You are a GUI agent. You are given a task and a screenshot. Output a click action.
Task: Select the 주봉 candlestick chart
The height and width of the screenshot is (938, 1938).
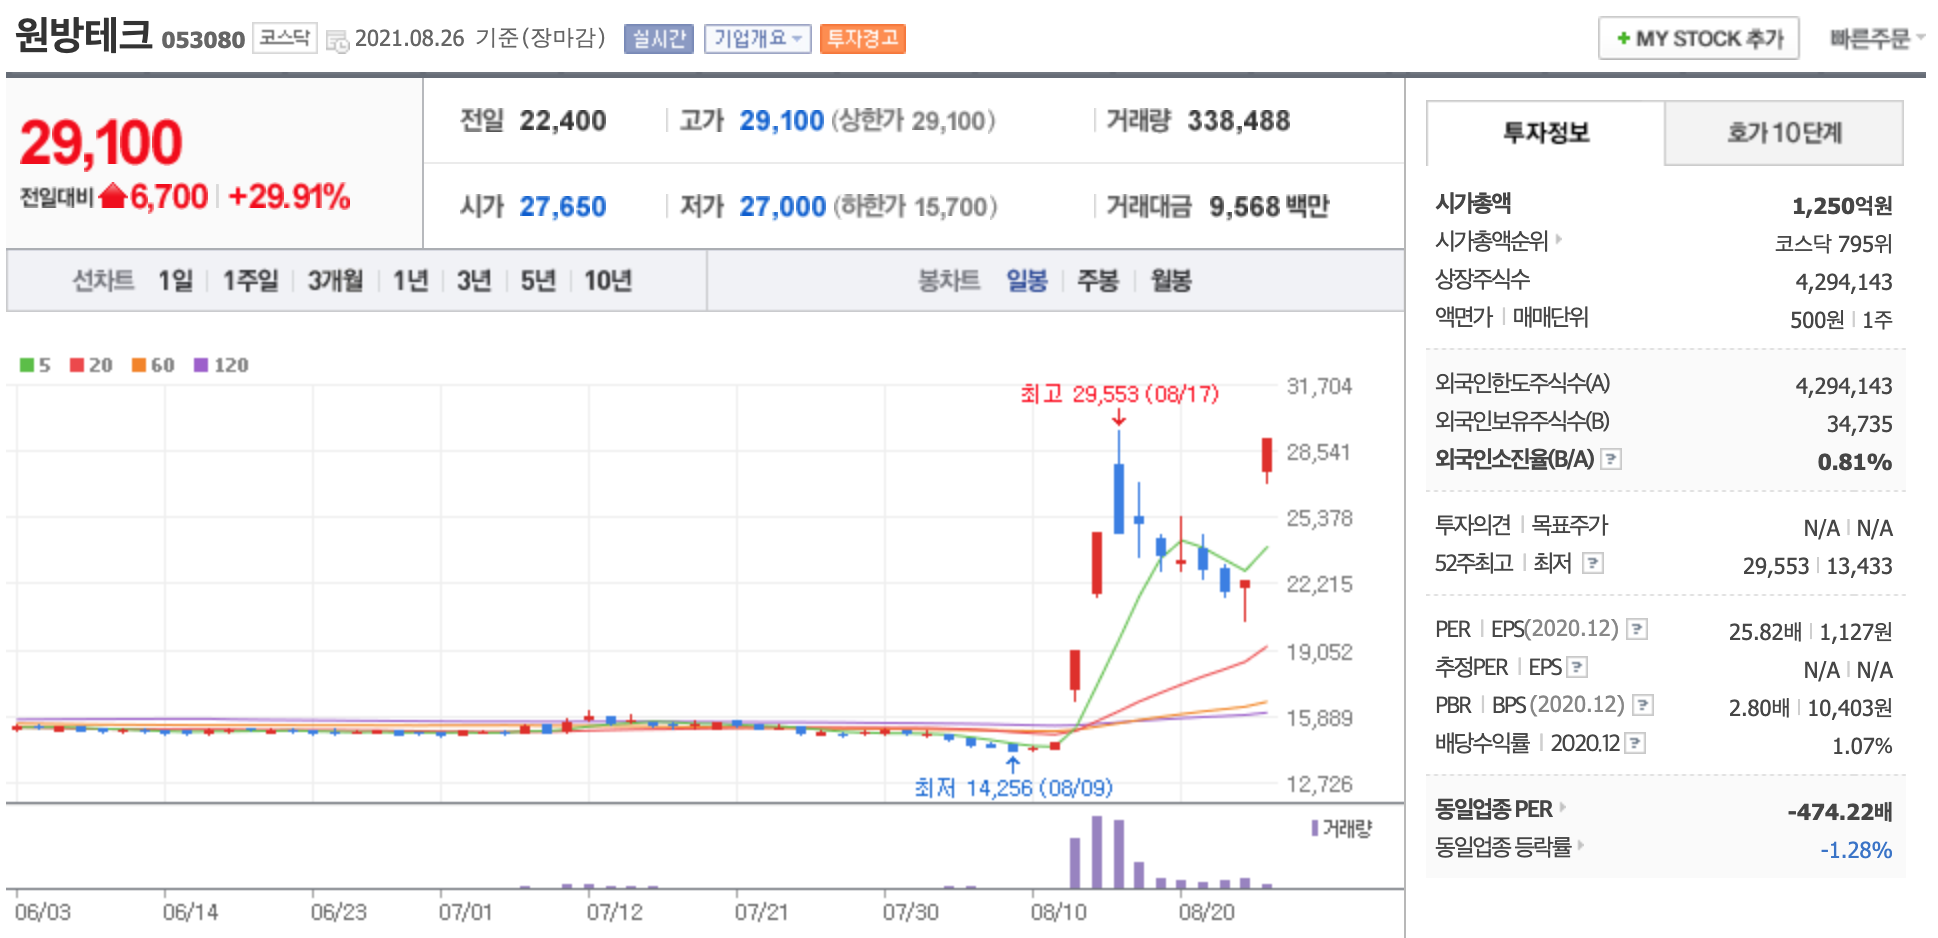1097,281
